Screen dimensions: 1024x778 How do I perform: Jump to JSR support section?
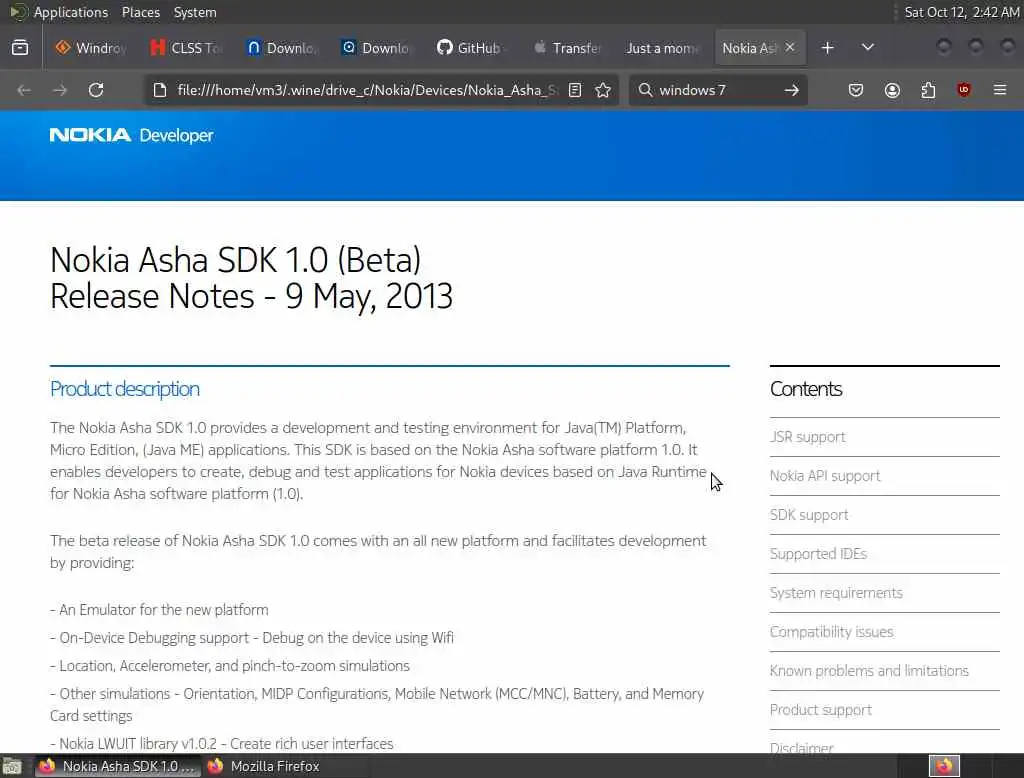point(807,437)
